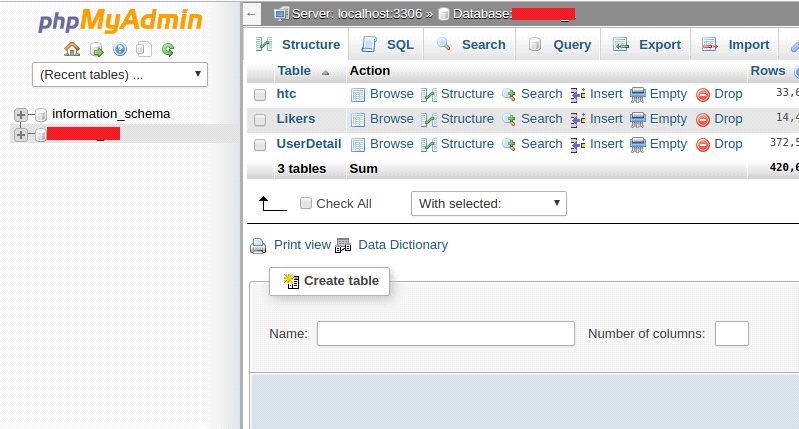Open phpMyAdmin documentation help icon
This screenshot has width=799, height=429.
120,49
